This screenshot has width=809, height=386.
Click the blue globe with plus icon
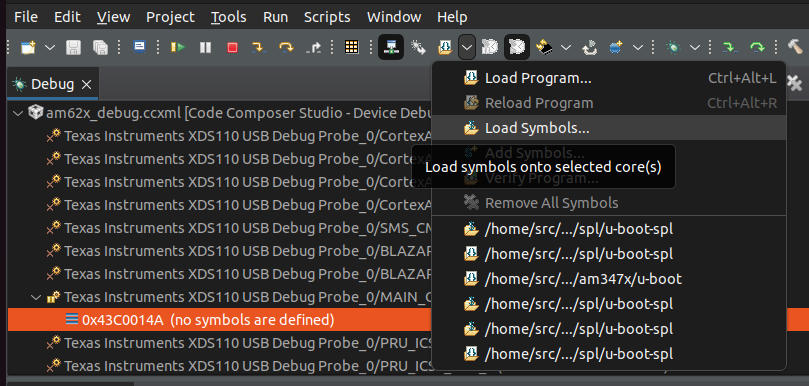tap(616, 47)
